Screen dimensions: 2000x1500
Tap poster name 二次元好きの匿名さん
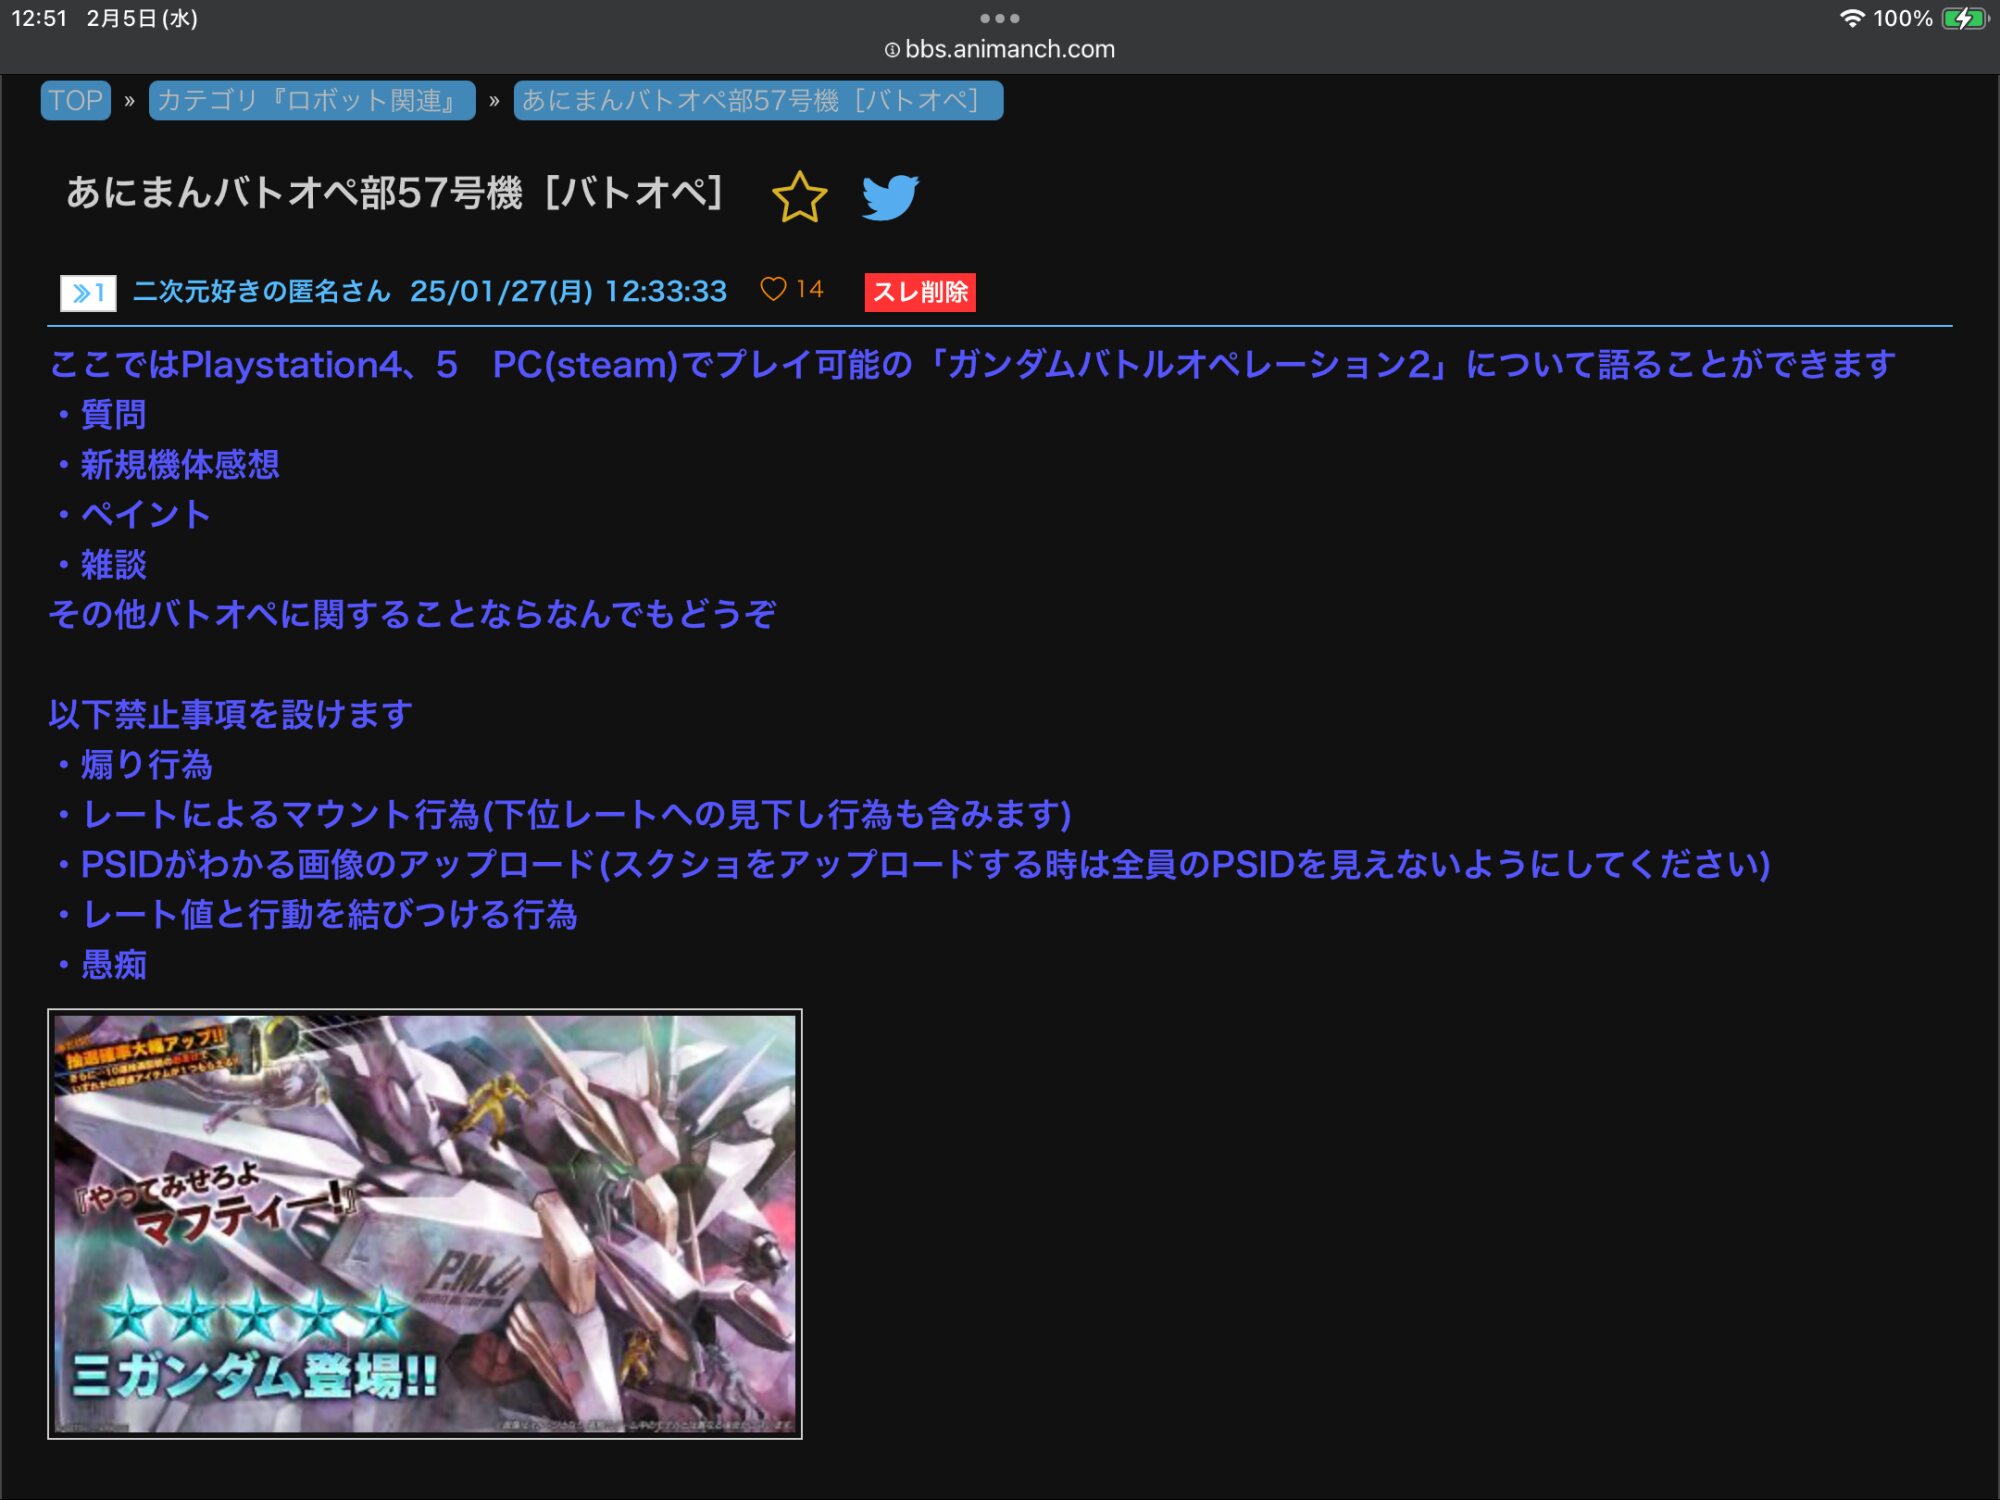262,291
